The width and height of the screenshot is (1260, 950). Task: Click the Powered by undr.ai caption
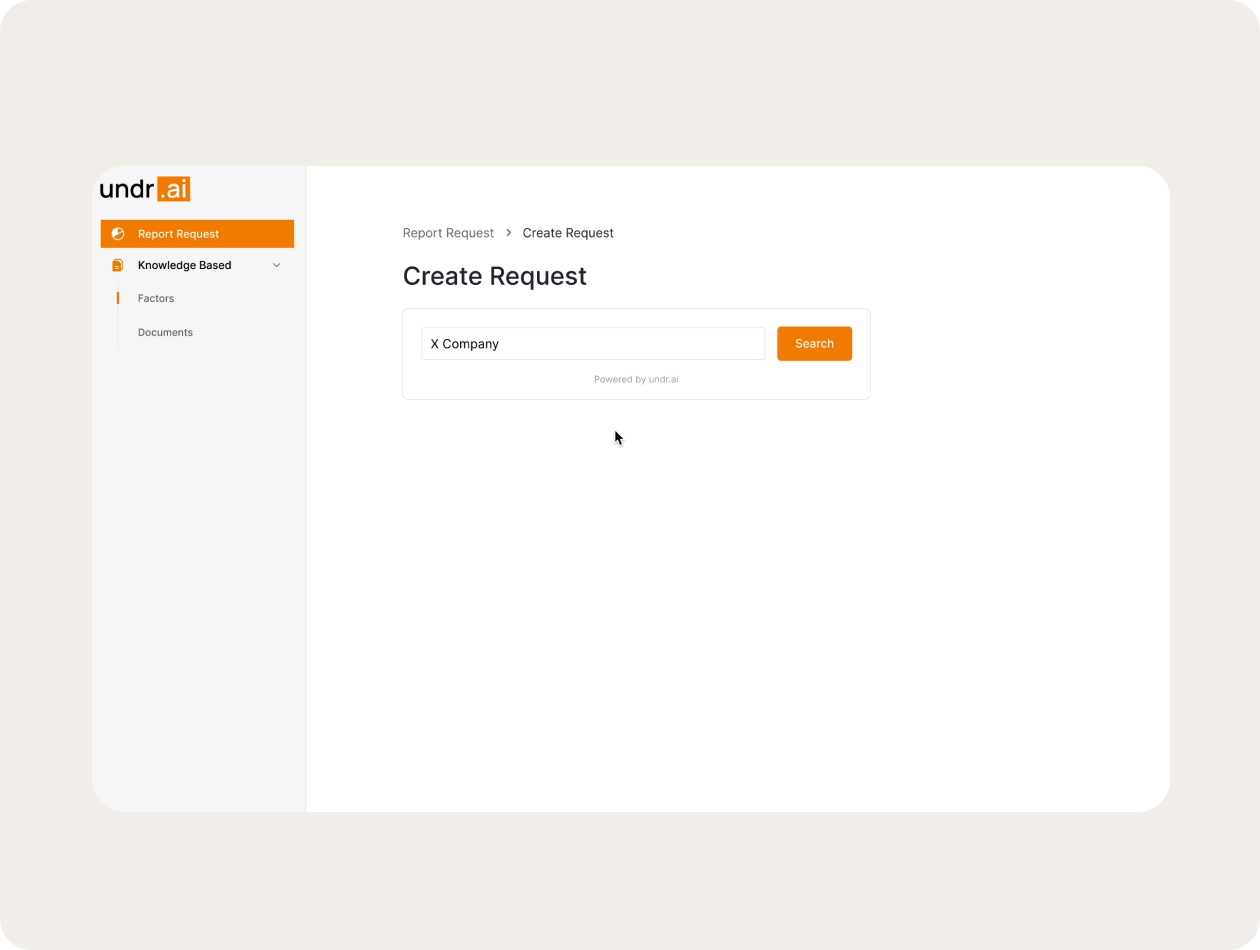(636, 379)
